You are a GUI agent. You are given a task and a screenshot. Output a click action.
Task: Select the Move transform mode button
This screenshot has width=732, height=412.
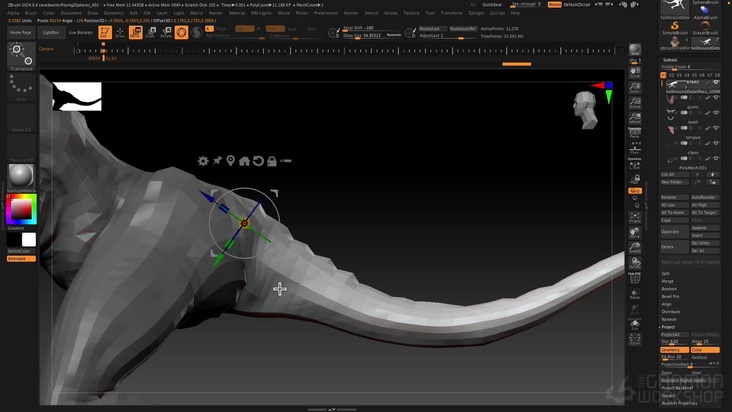(136, 32)
